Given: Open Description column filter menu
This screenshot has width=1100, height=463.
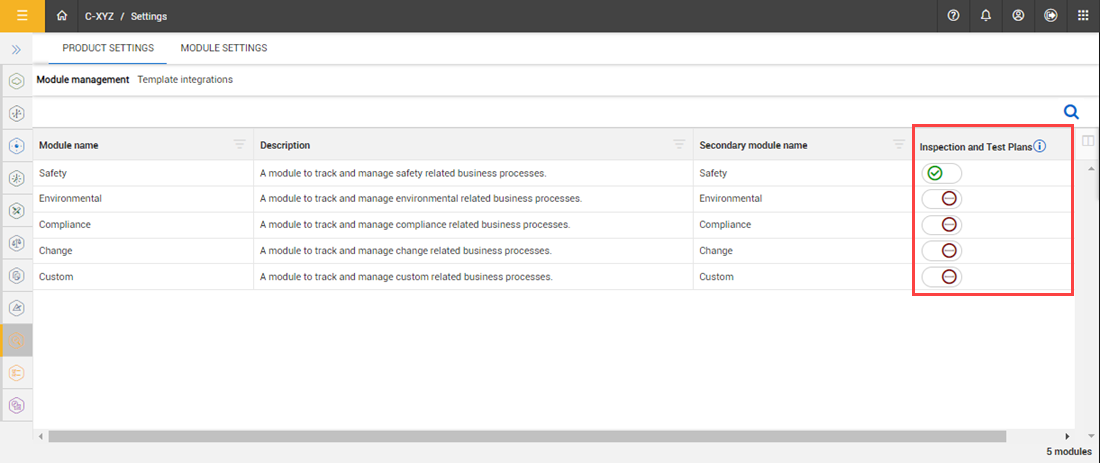Looking at the screenshot, I should pyautogui.click(x=679, y=145).
